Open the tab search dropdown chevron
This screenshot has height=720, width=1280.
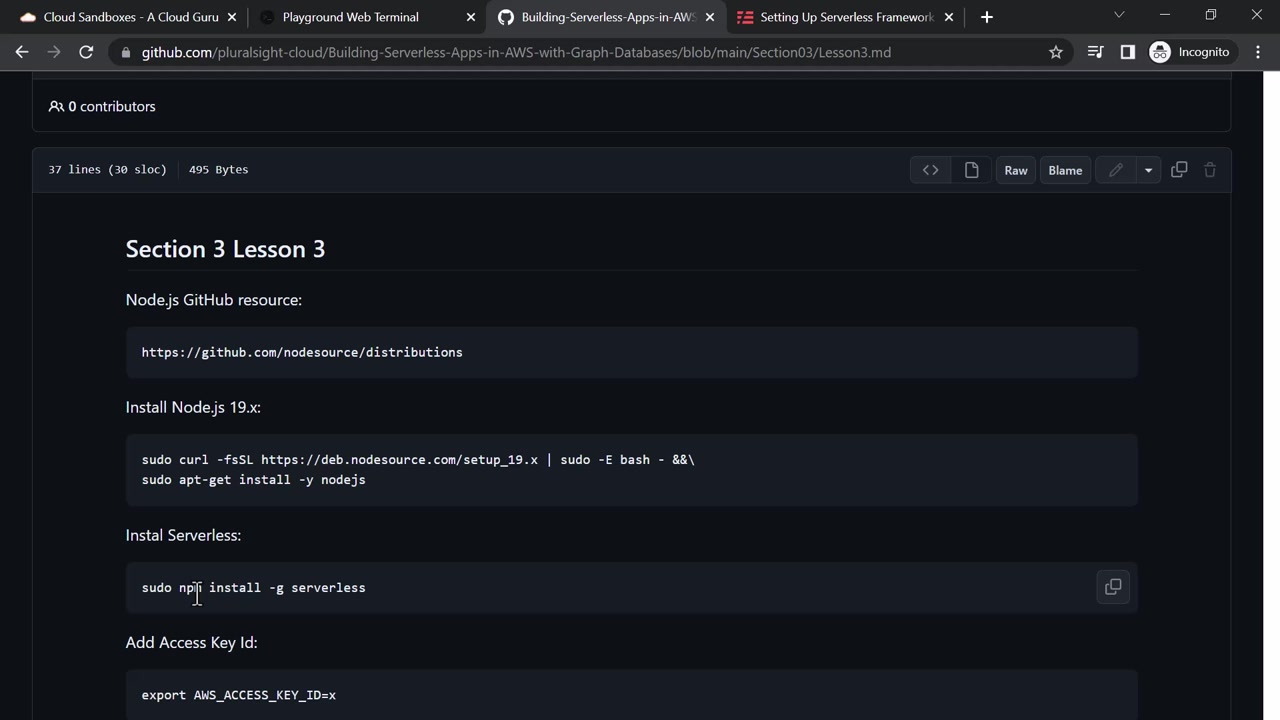coord(1119,15)
